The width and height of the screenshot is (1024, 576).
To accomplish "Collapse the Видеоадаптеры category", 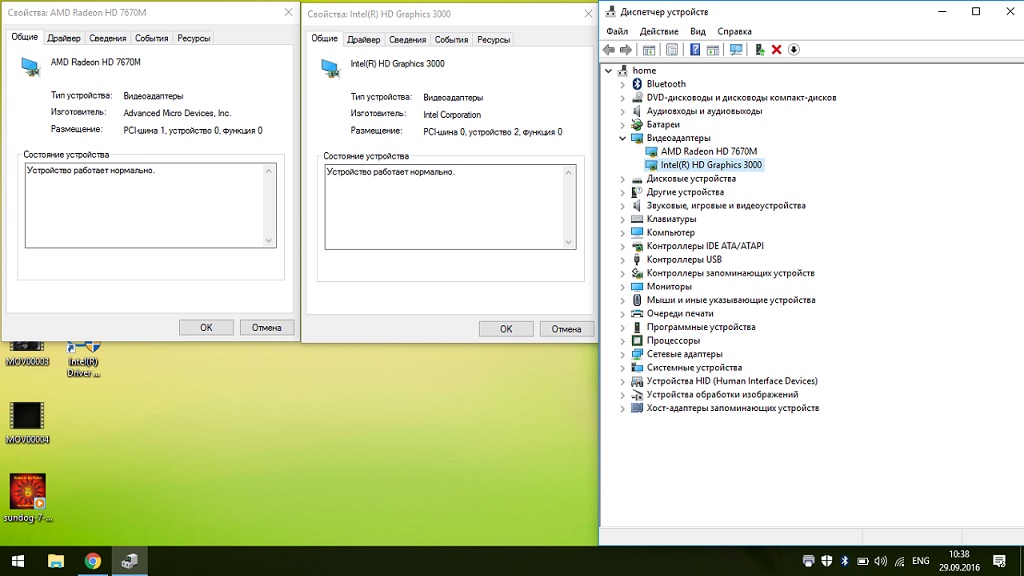I will pyautogui.click(x=622, y=138).
